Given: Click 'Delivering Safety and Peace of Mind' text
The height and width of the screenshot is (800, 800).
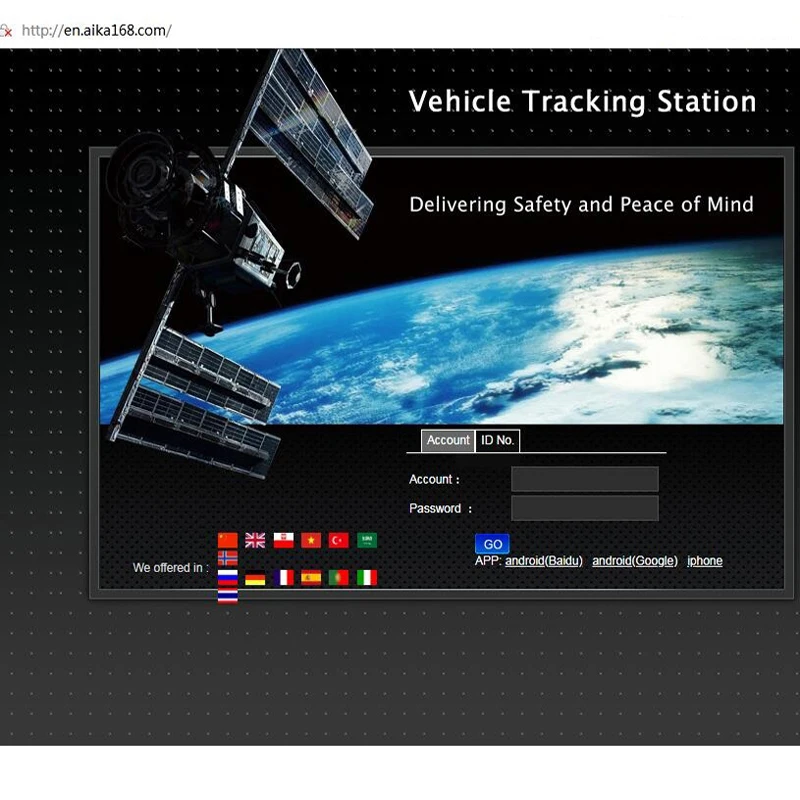Looking at the screenshot, I should point(581,205).
